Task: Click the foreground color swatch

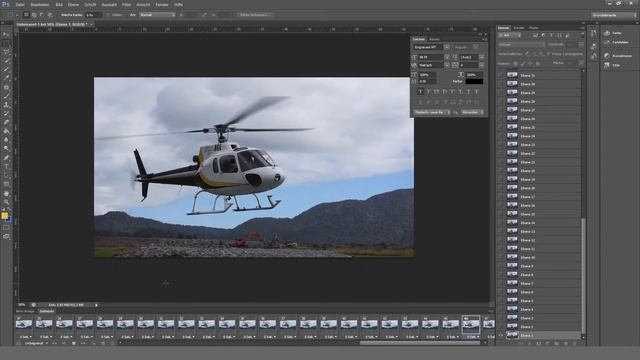Action: coord(4,216)
